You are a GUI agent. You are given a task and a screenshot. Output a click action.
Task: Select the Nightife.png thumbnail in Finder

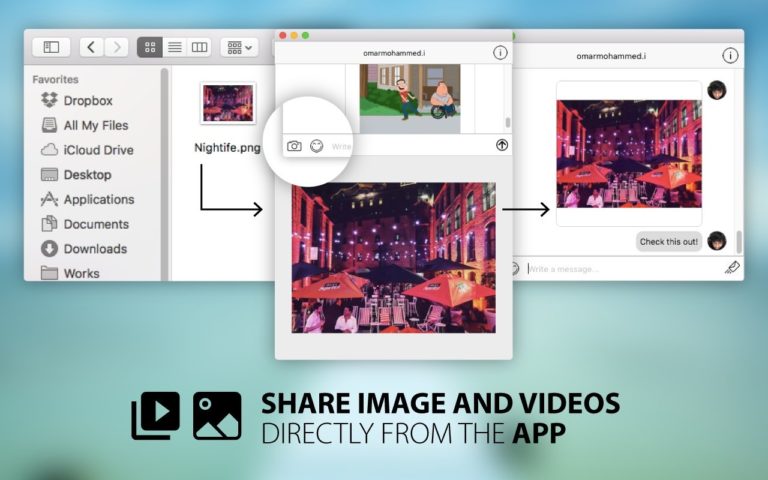[x=228, y=103]
